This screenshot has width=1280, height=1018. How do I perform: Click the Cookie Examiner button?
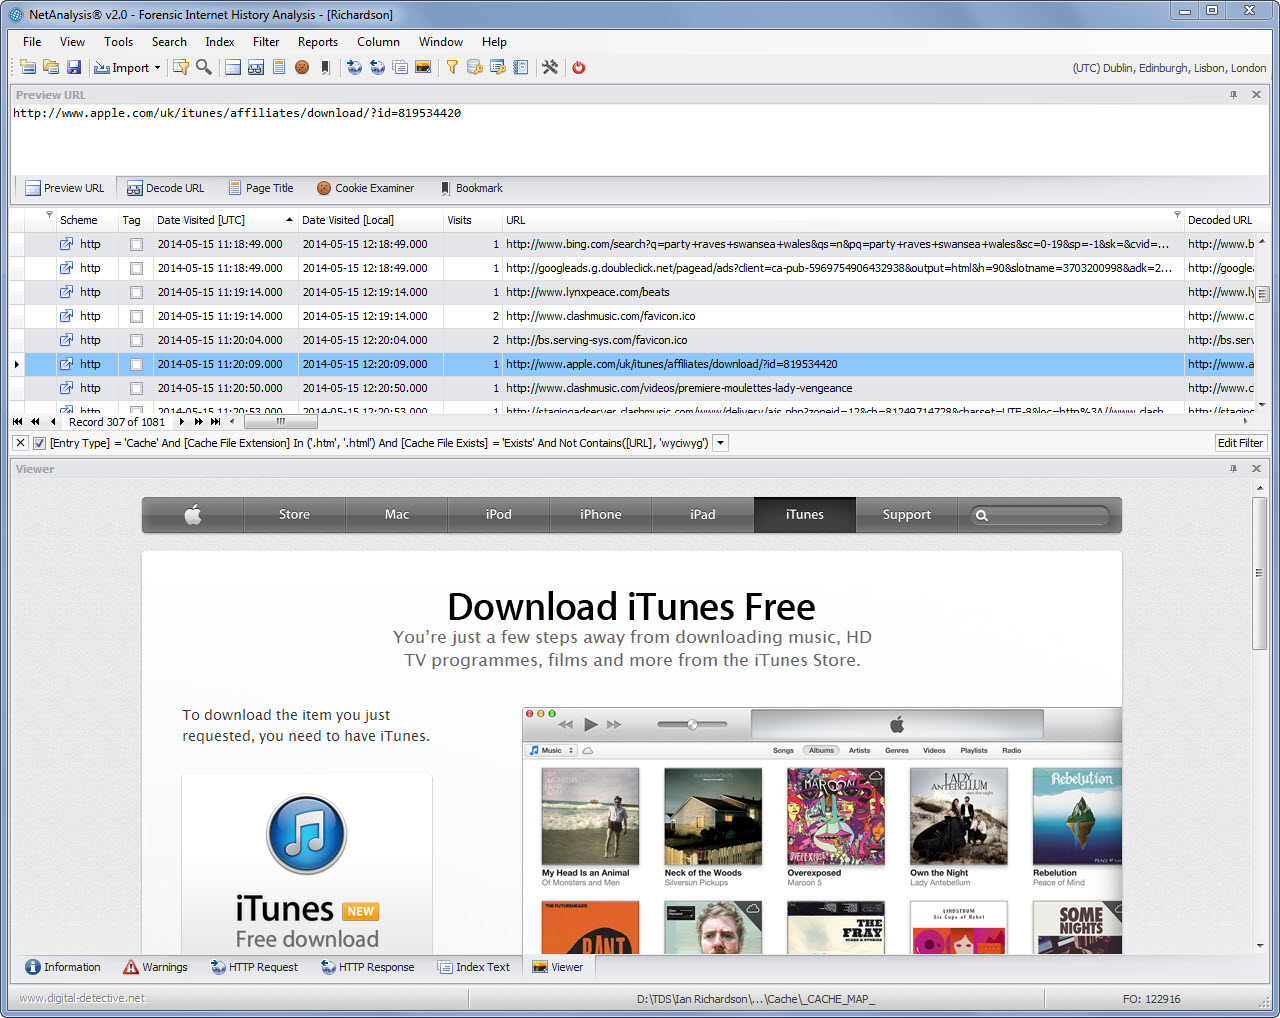point(365,188)
